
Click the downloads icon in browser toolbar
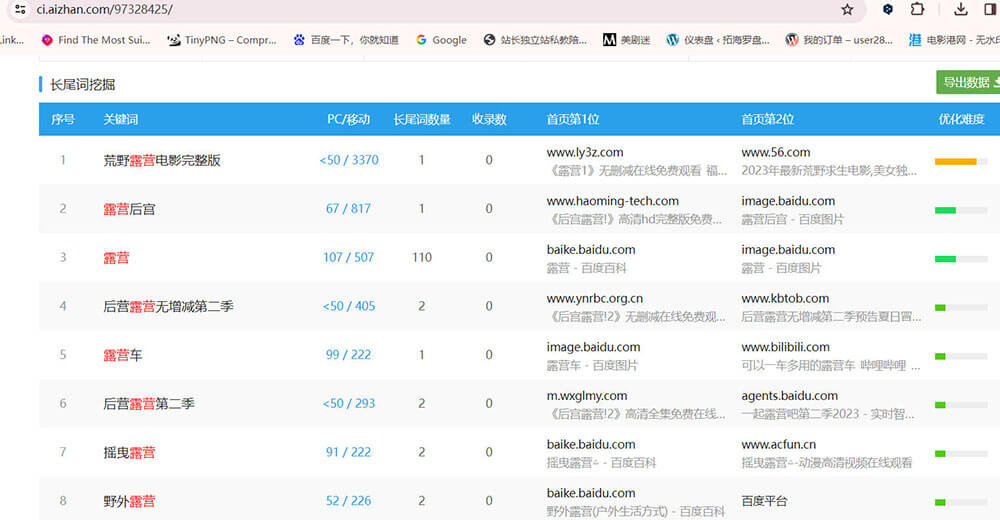click(961, 10)
